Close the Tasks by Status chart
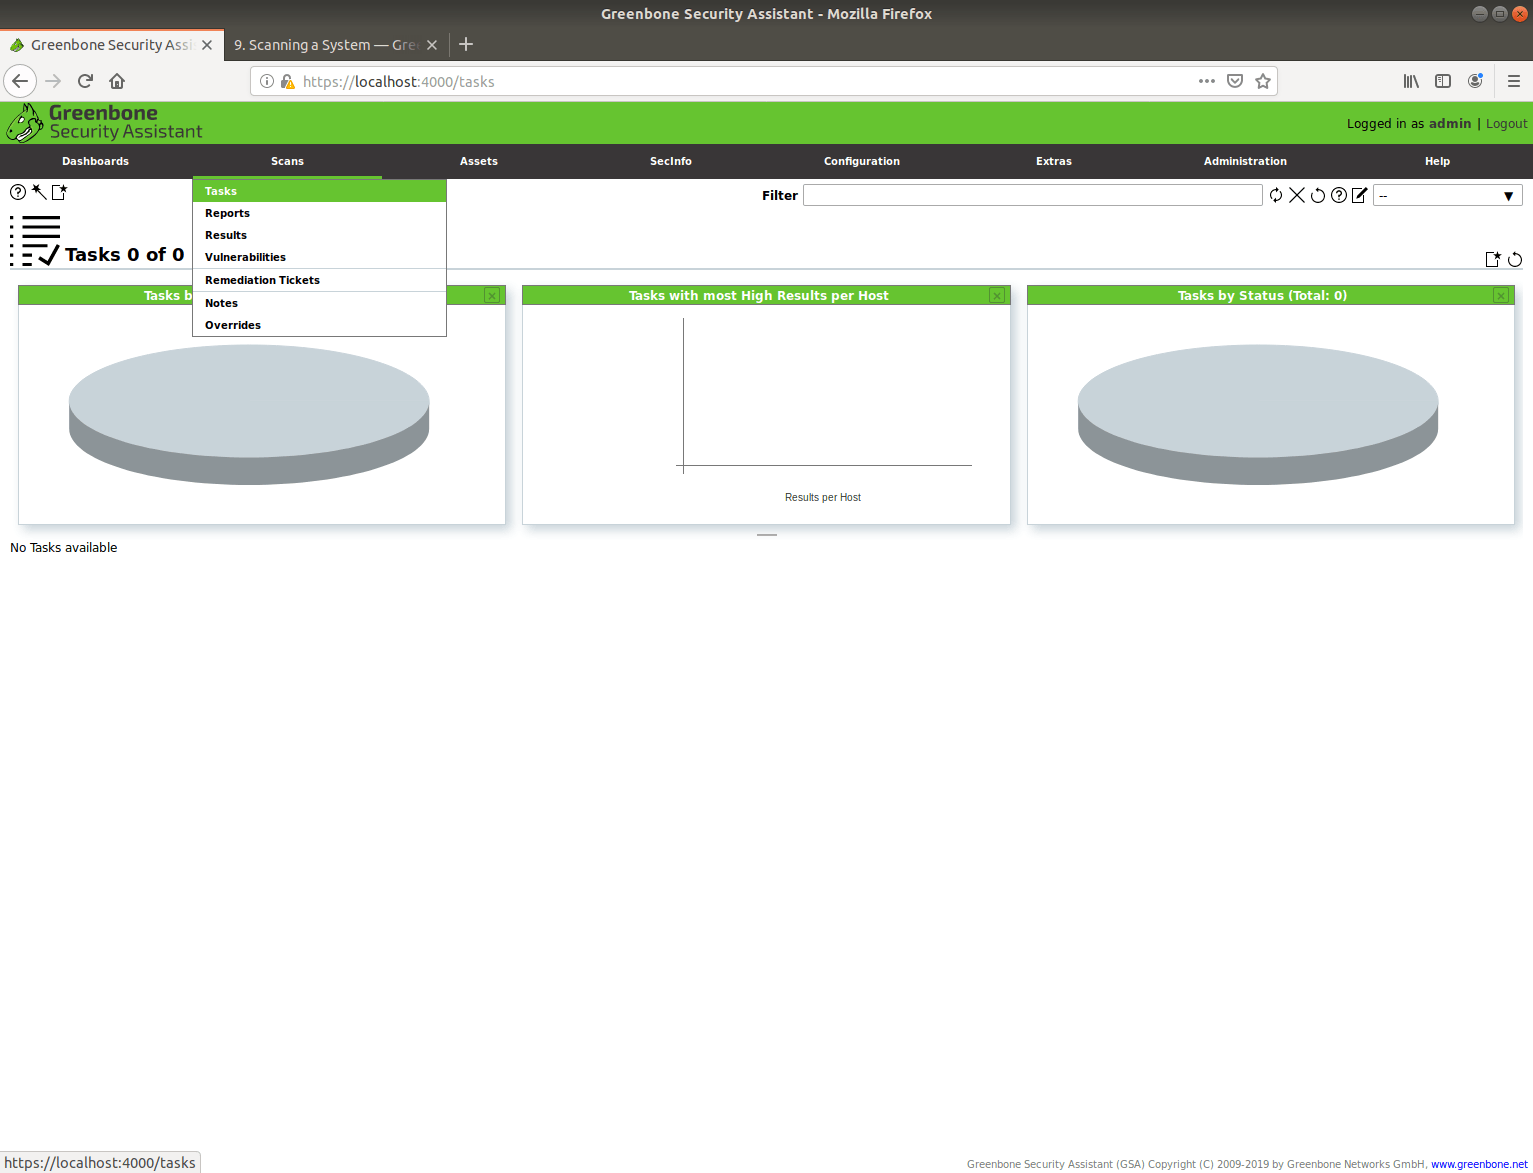This screenshot has height=1173, width=1533. pyautogui.click(x=1500, y=295)
